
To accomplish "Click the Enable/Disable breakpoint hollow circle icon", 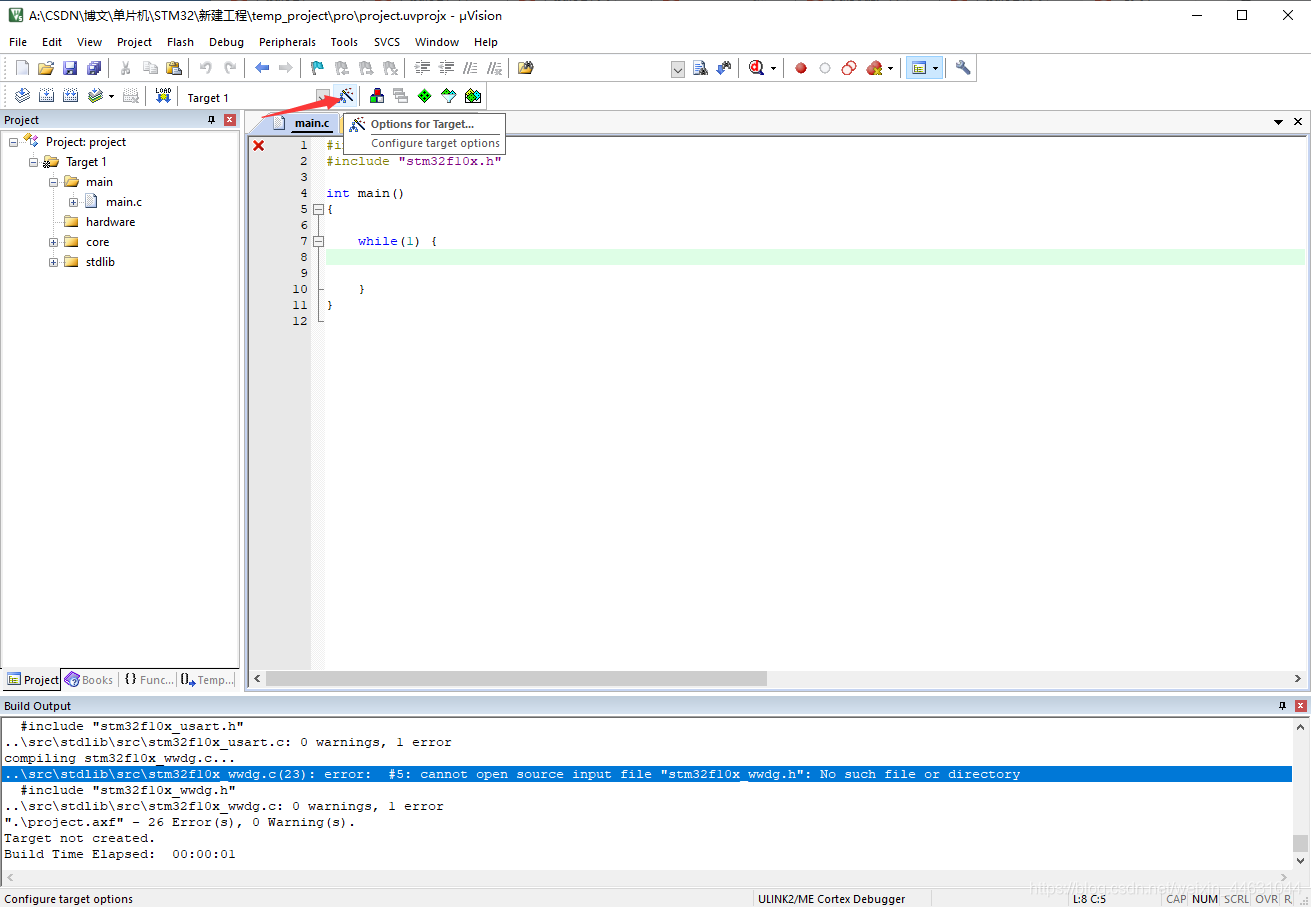I will tap(825, 68).
